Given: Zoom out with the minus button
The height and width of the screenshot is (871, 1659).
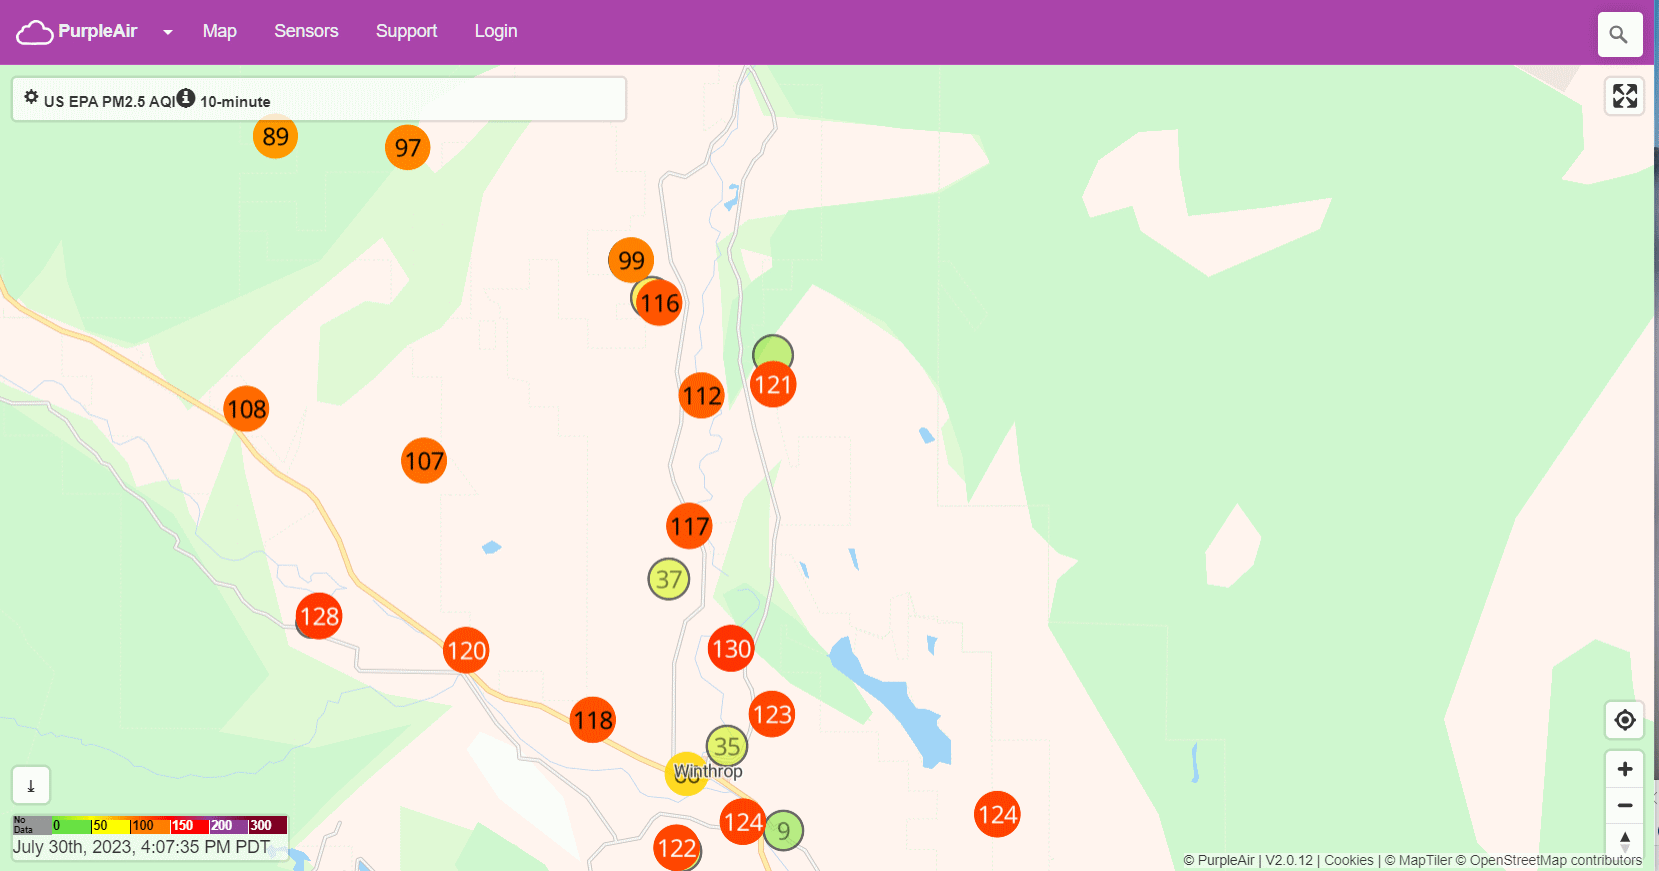Looking at the screenshot, I should 1624,805.
